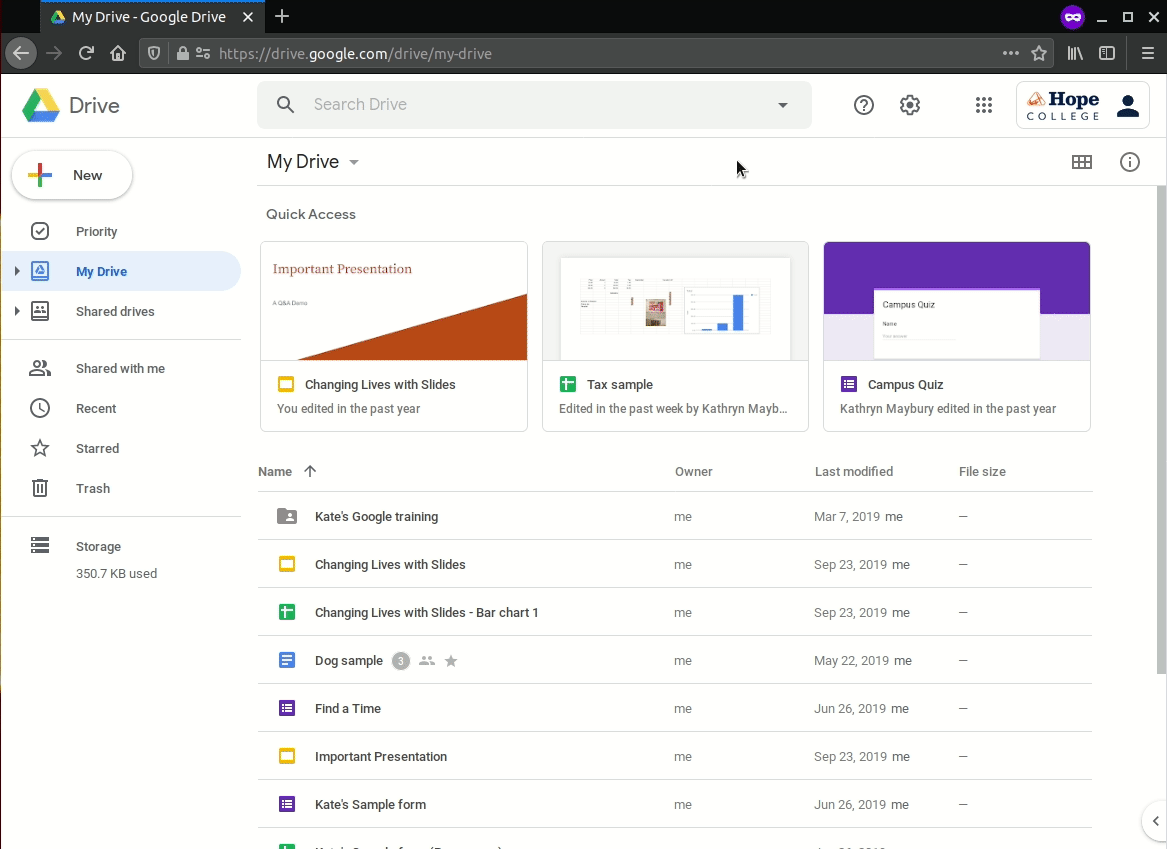Show the details pane info icon
Screen dimensions: 1167x849
(x=1129, y=161)
